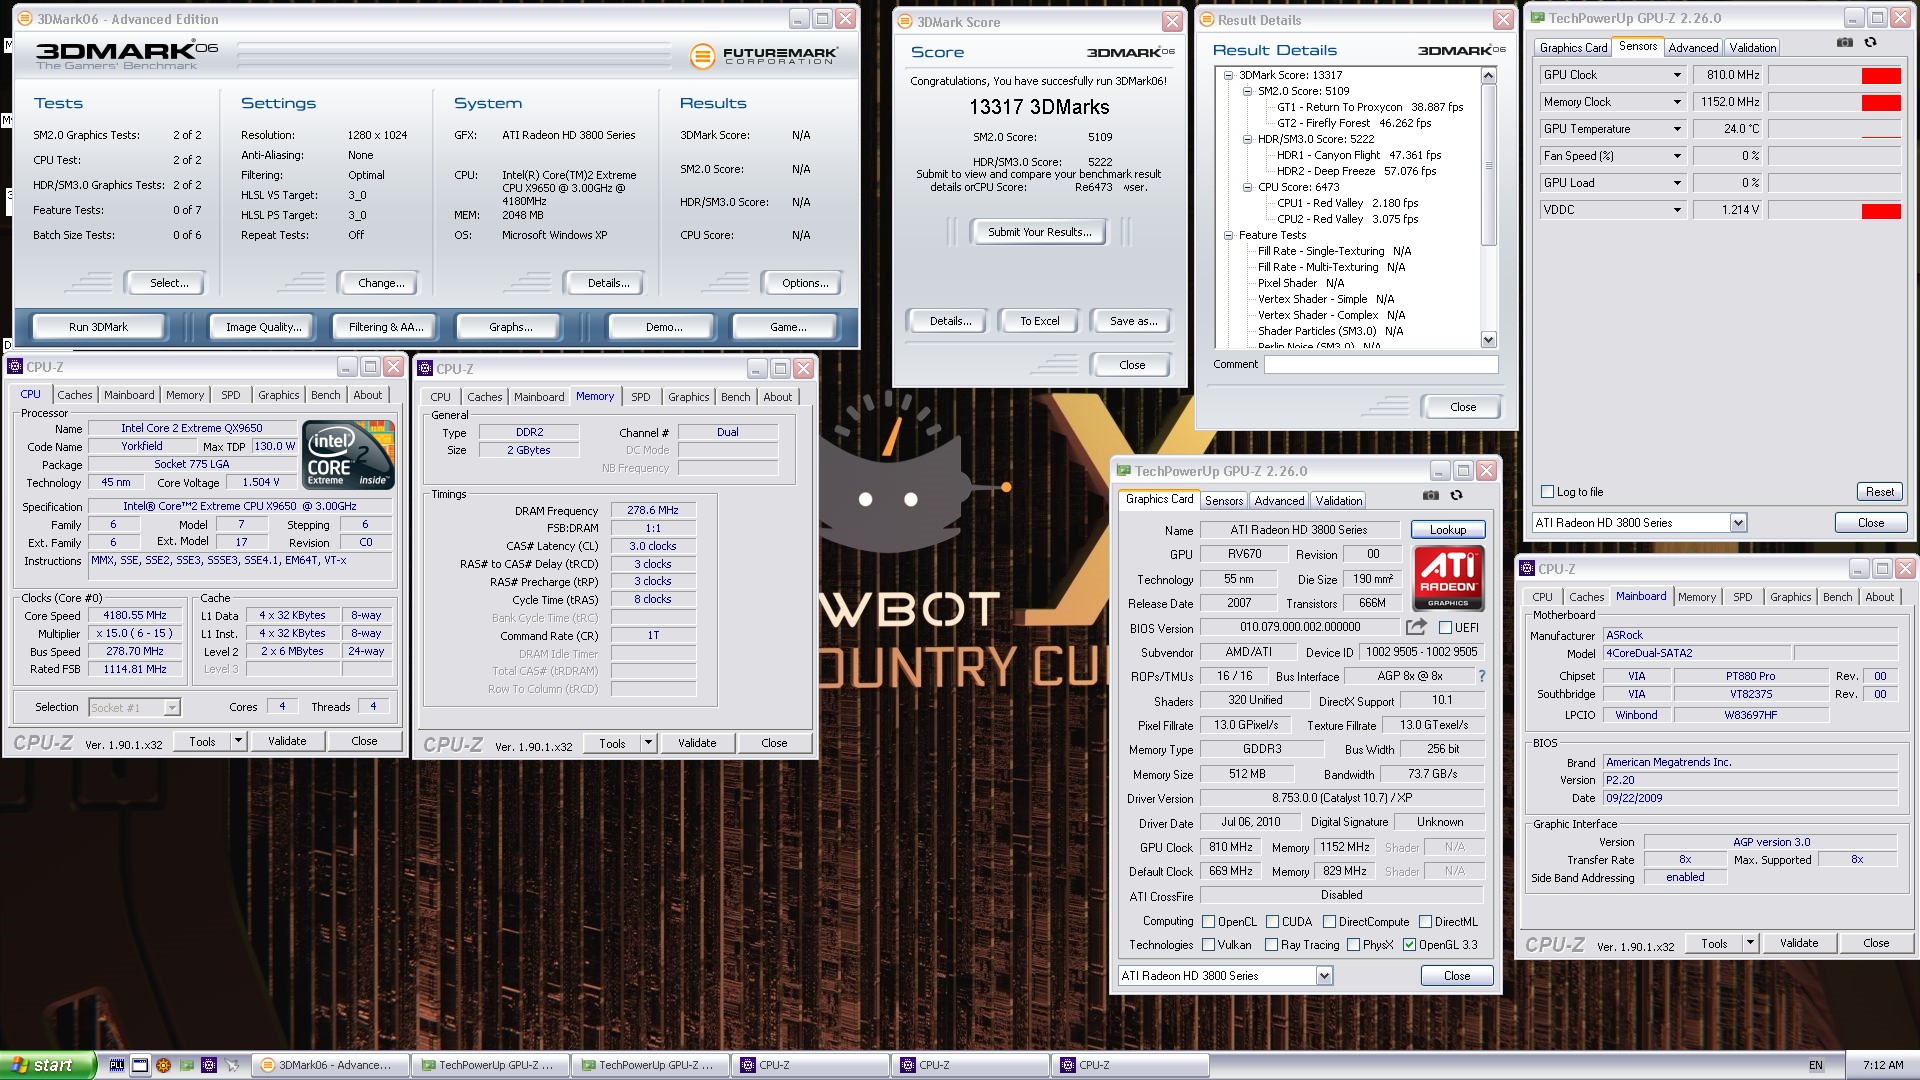Click the window quick launch icon on taskbar
This screenshot has width=1920, height=1080.
[140, 1065]
